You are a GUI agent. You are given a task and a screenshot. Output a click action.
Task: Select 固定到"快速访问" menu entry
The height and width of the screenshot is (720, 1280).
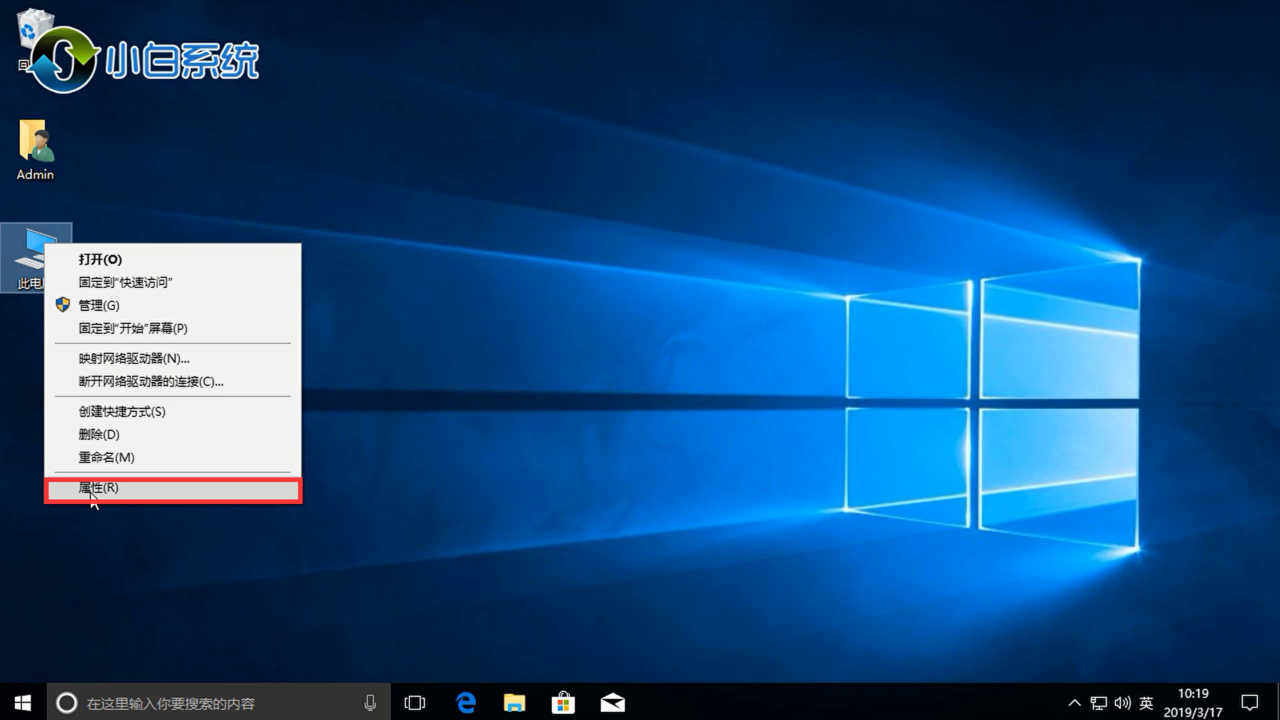(172, 282)
